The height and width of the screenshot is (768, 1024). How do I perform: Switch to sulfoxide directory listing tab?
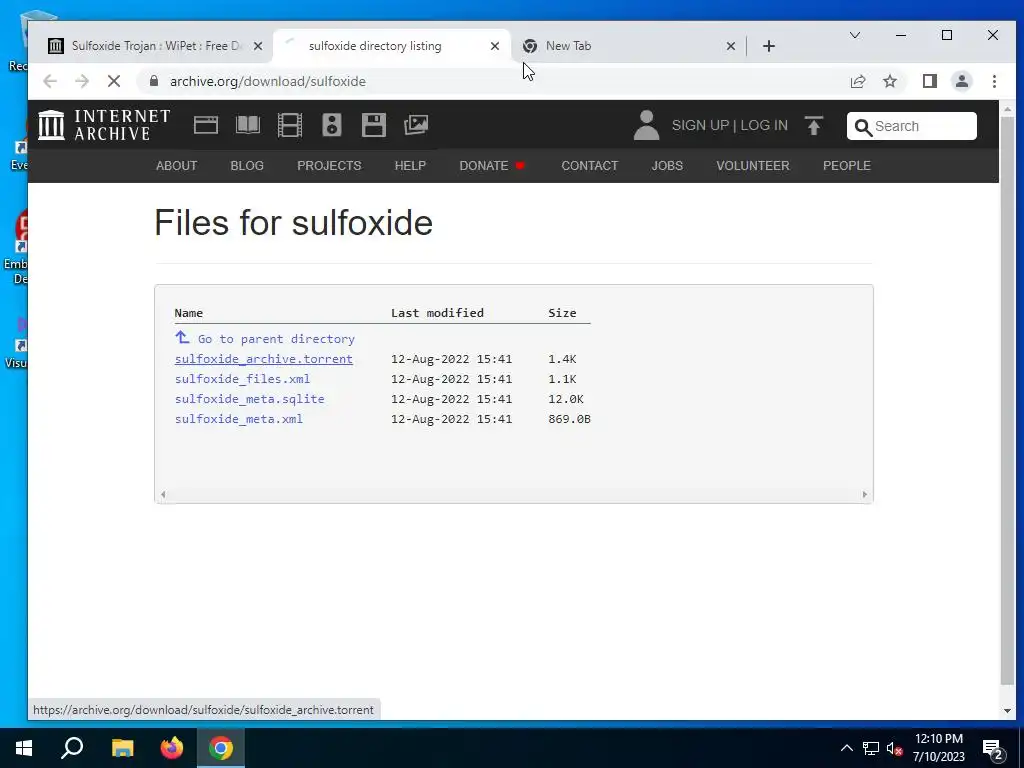click(x=392, y=46)
